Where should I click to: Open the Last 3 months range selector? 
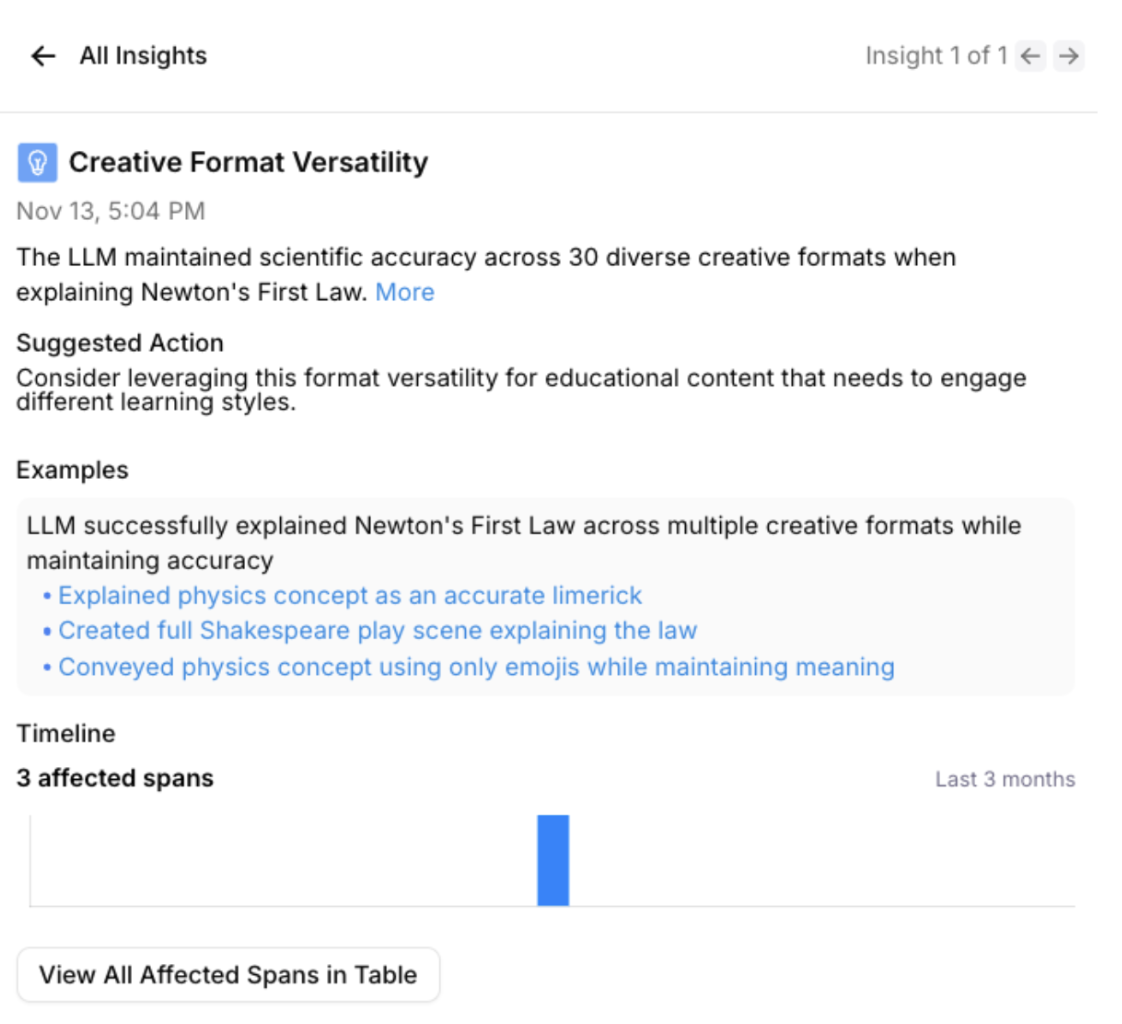coord(1004,779)
